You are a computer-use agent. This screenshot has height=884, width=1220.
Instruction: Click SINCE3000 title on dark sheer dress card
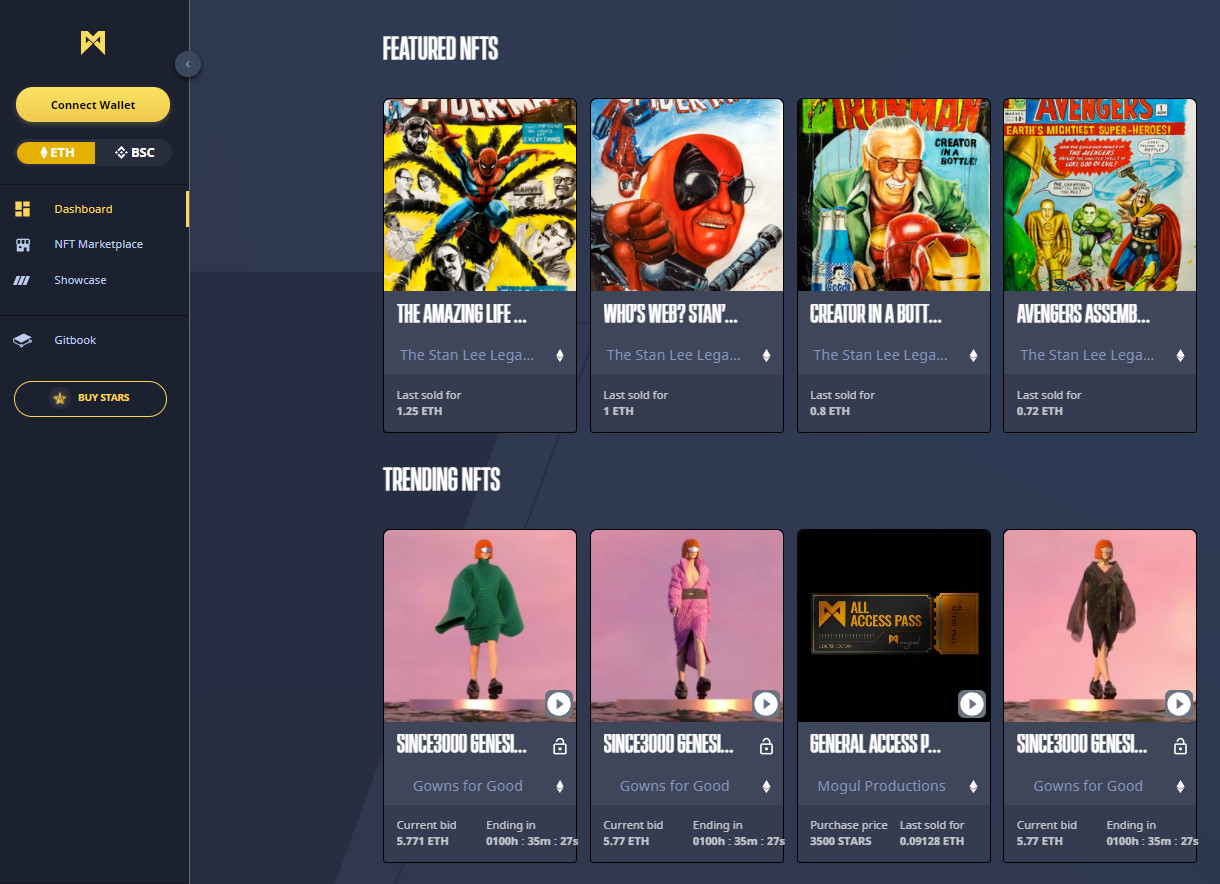(1082, 745)
